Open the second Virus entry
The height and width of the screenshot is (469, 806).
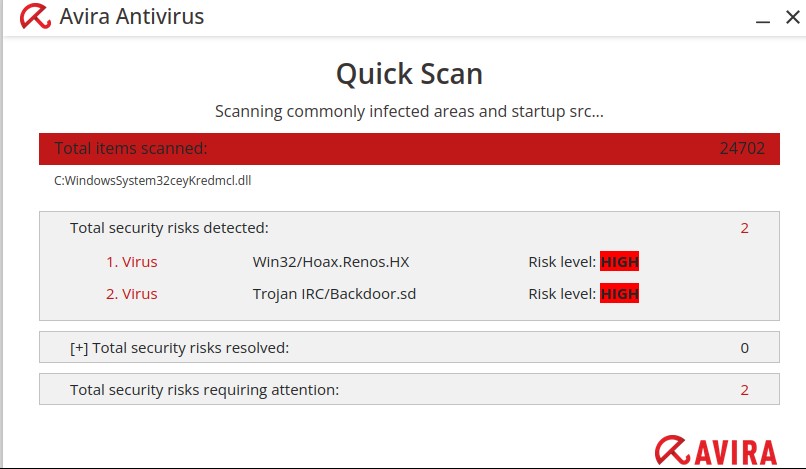(x=132, y=294)
